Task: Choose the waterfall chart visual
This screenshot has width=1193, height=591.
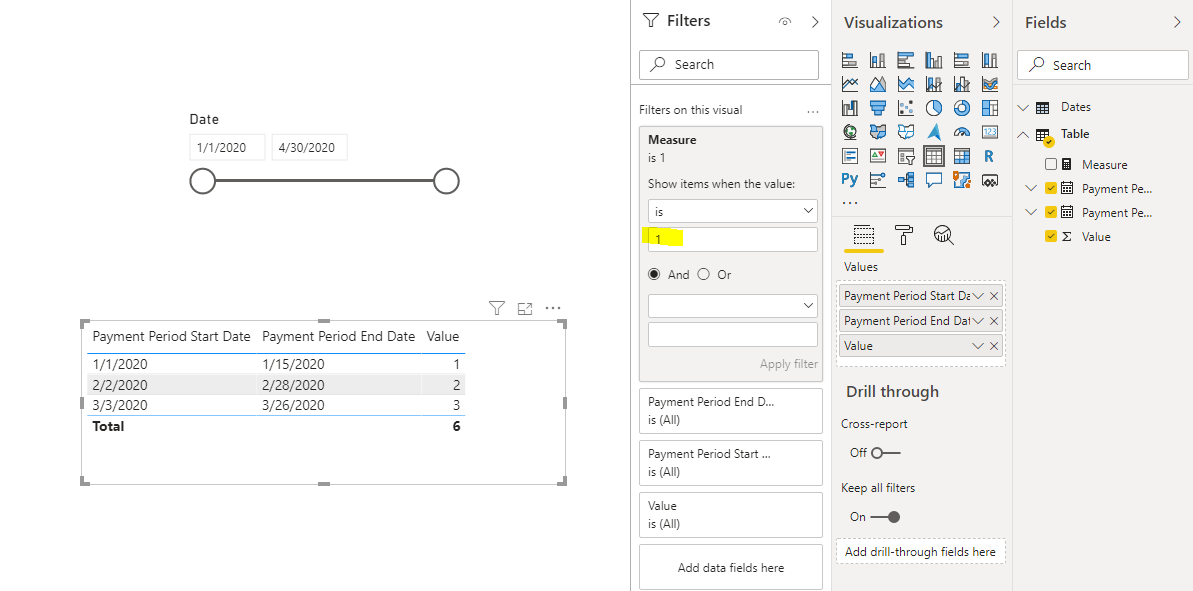Action: 850,108
